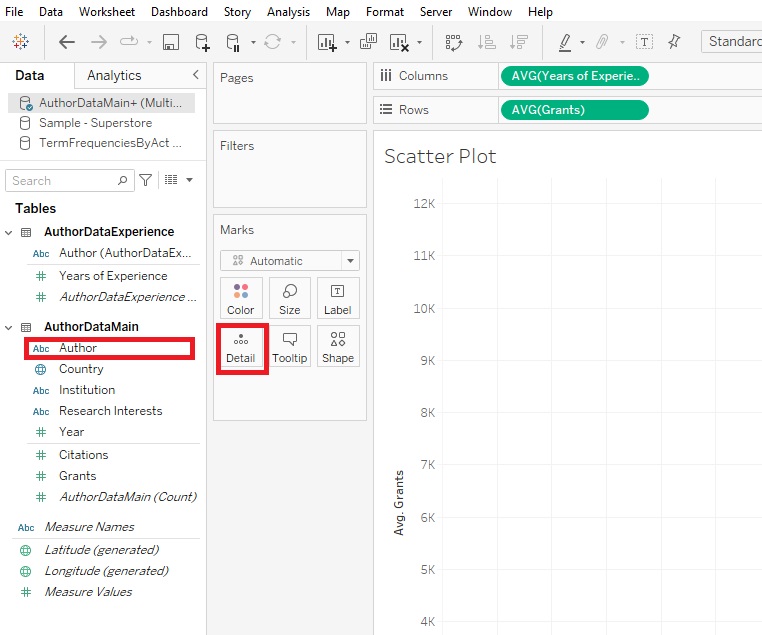Click the Scatter Plot sheet title

(440, 156)
